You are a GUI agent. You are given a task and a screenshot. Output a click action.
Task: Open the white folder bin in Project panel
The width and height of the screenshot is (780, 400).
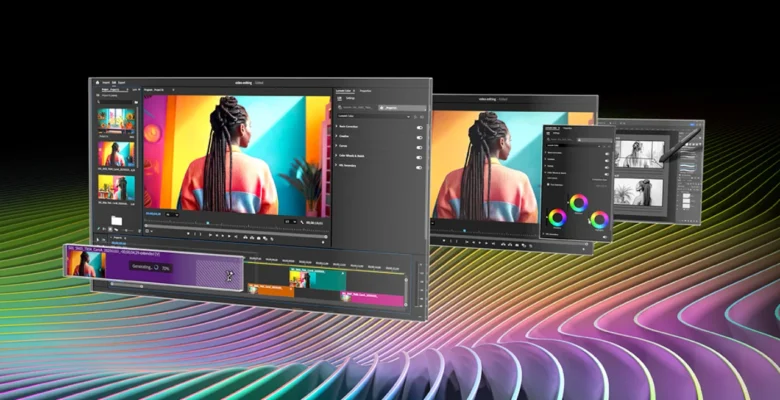click(116, 220)
